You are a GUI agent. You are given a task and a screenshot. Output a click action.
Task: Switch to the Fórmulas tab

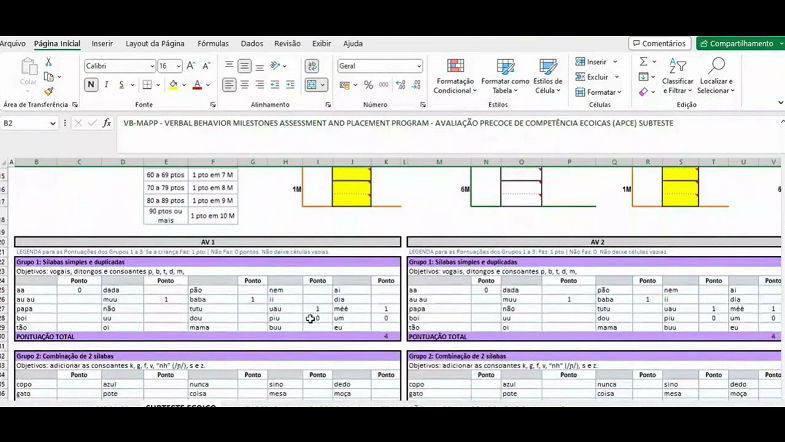(212, 44)
